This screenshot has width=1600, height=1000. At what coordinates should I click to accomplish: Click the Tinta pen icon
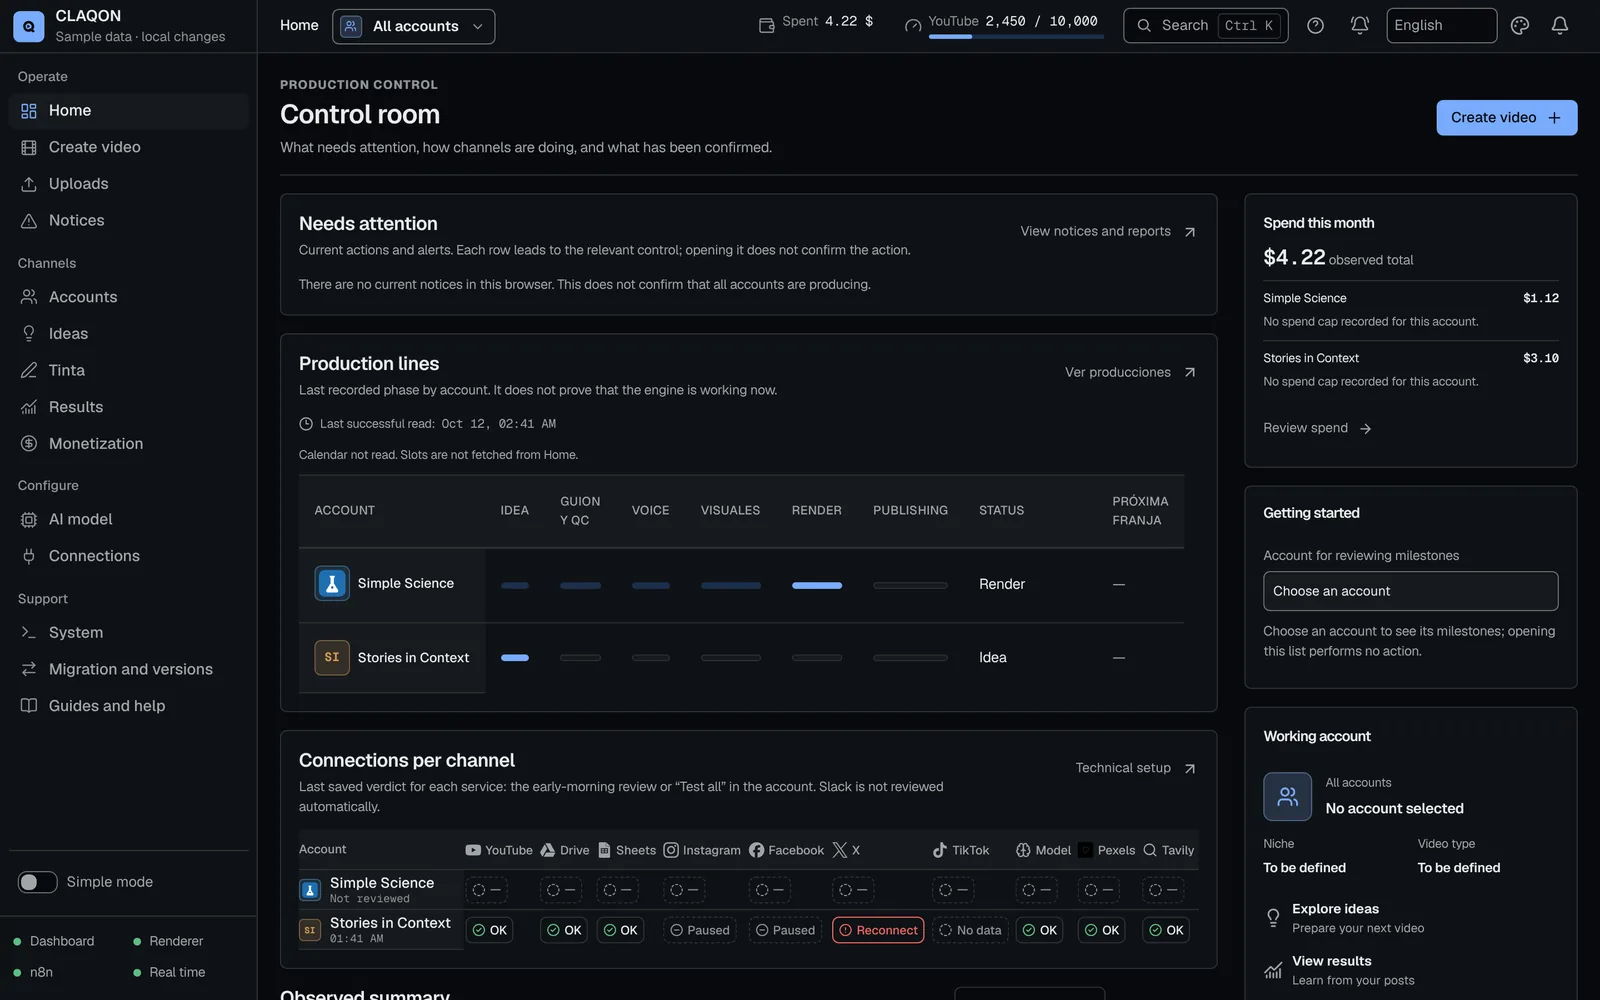click(29, 371)
